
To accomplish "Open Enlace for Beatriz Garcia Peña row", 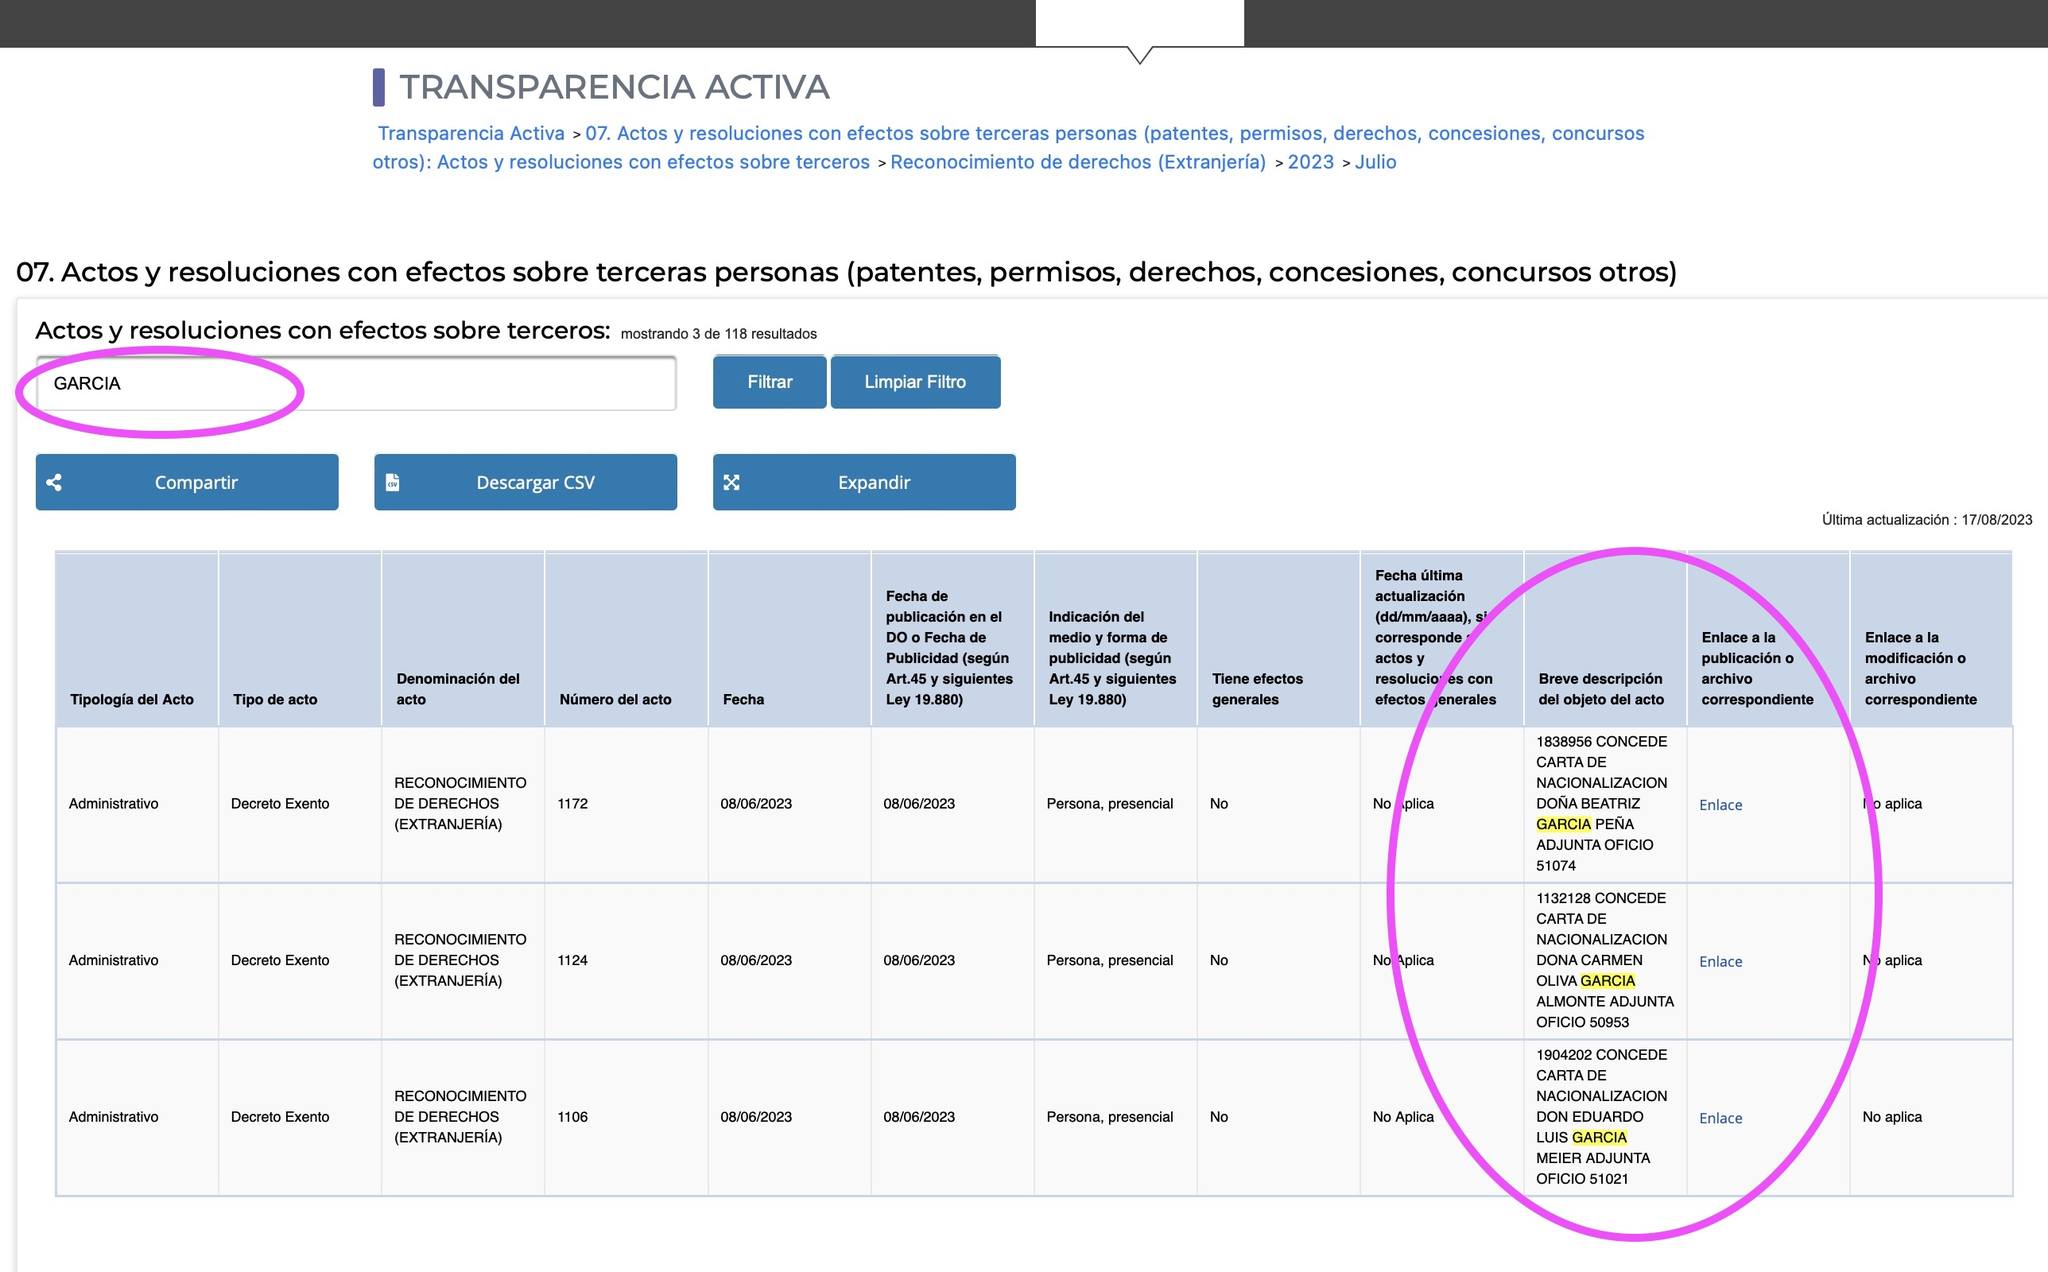I will (x=1720, y=805).
